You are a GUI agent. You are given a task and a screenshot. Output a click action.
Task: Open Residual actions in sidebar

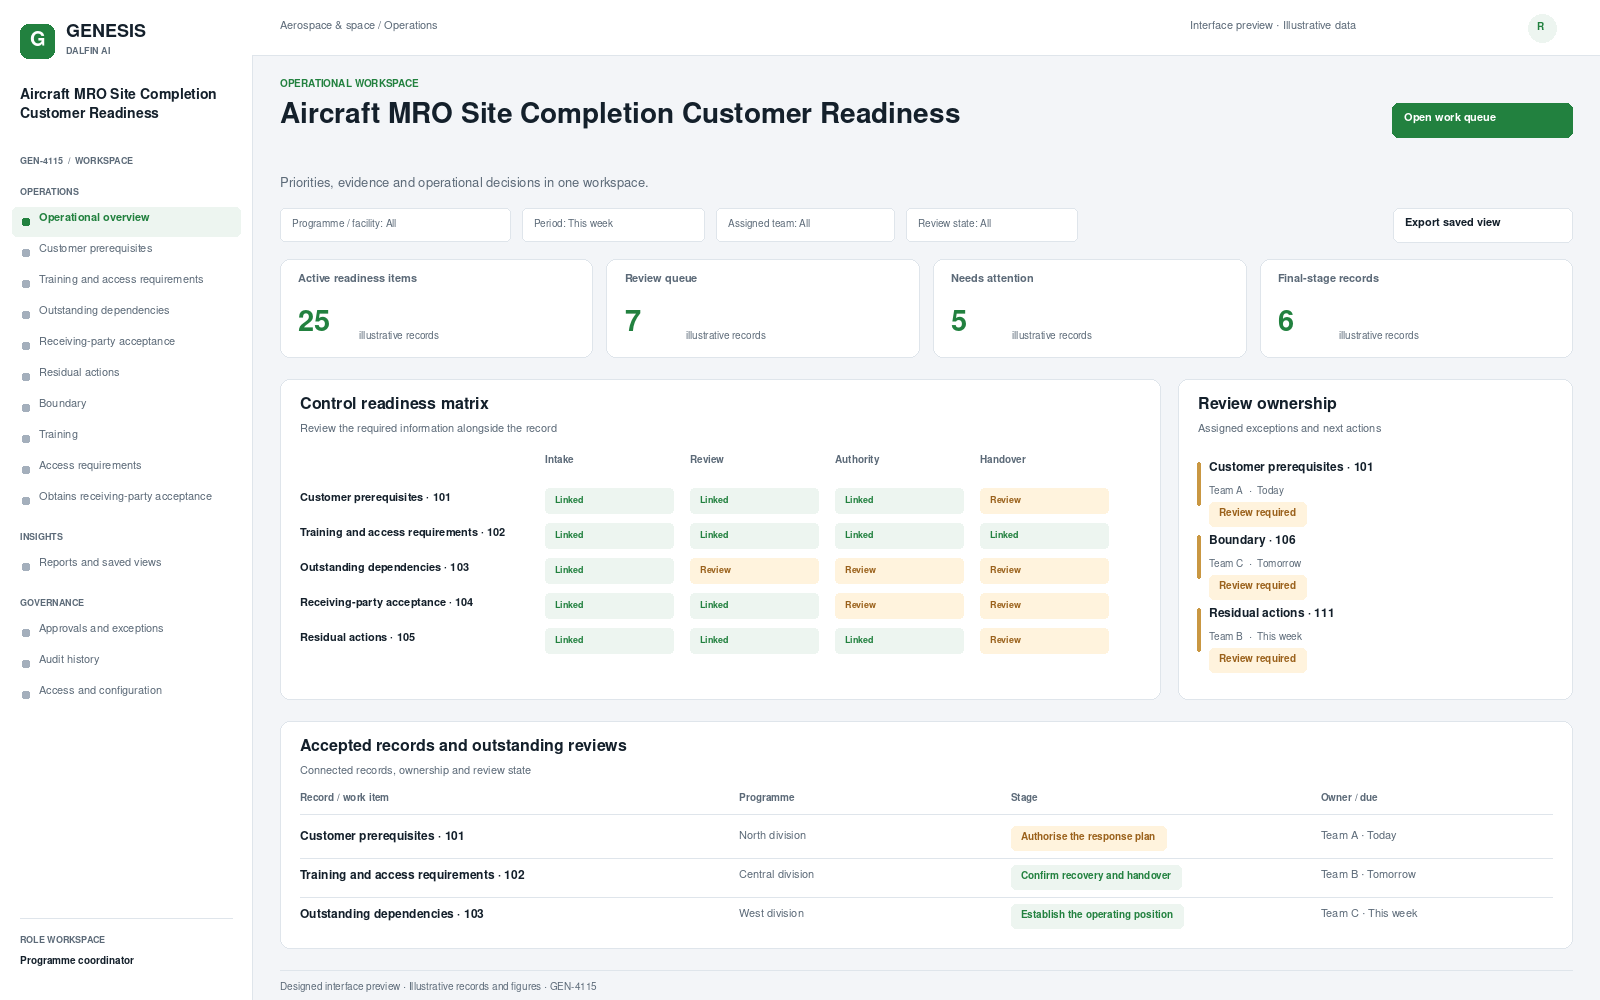pos(126,373)
